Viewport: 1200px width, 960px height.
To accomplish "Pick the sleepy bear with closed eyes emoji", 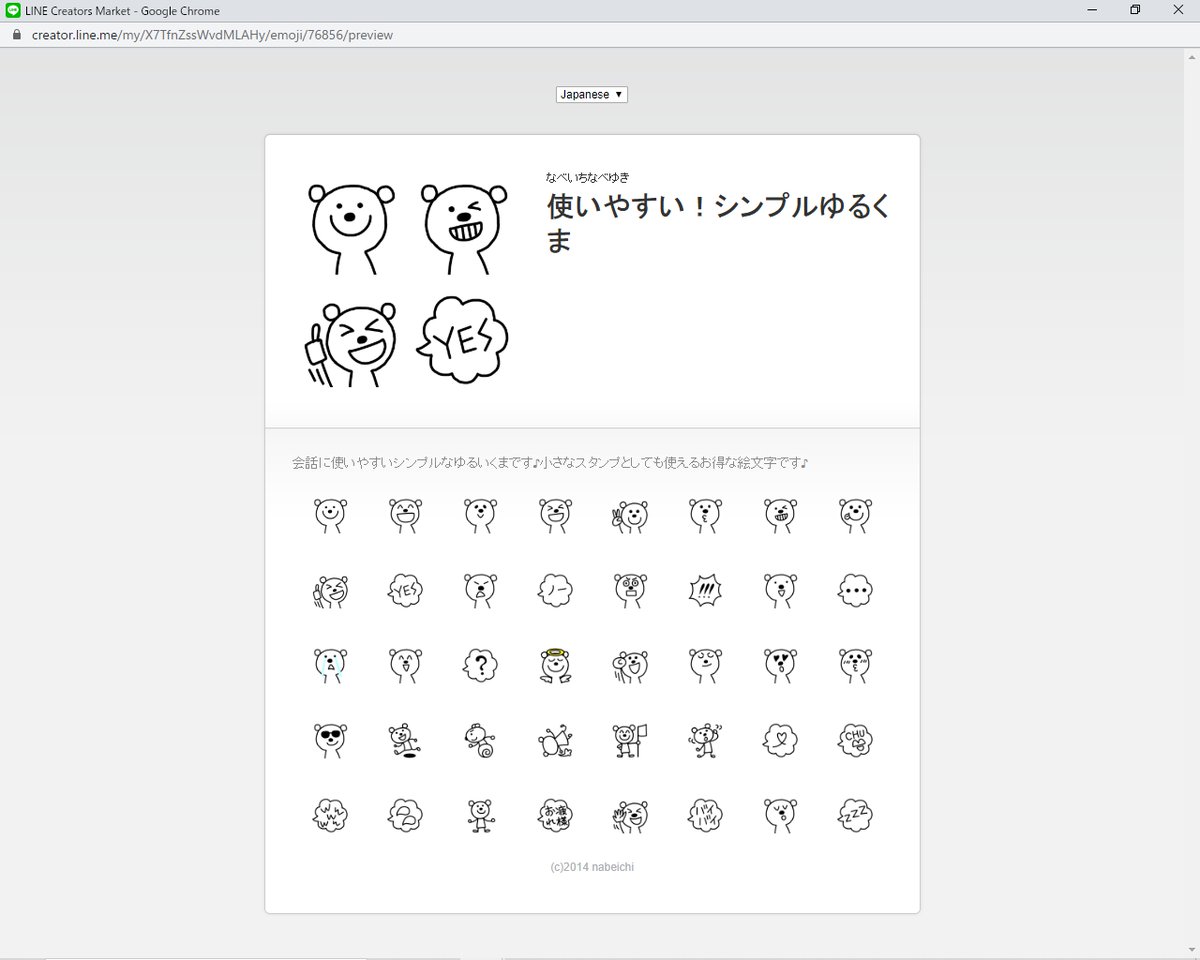I will click(x=780, y=815).
